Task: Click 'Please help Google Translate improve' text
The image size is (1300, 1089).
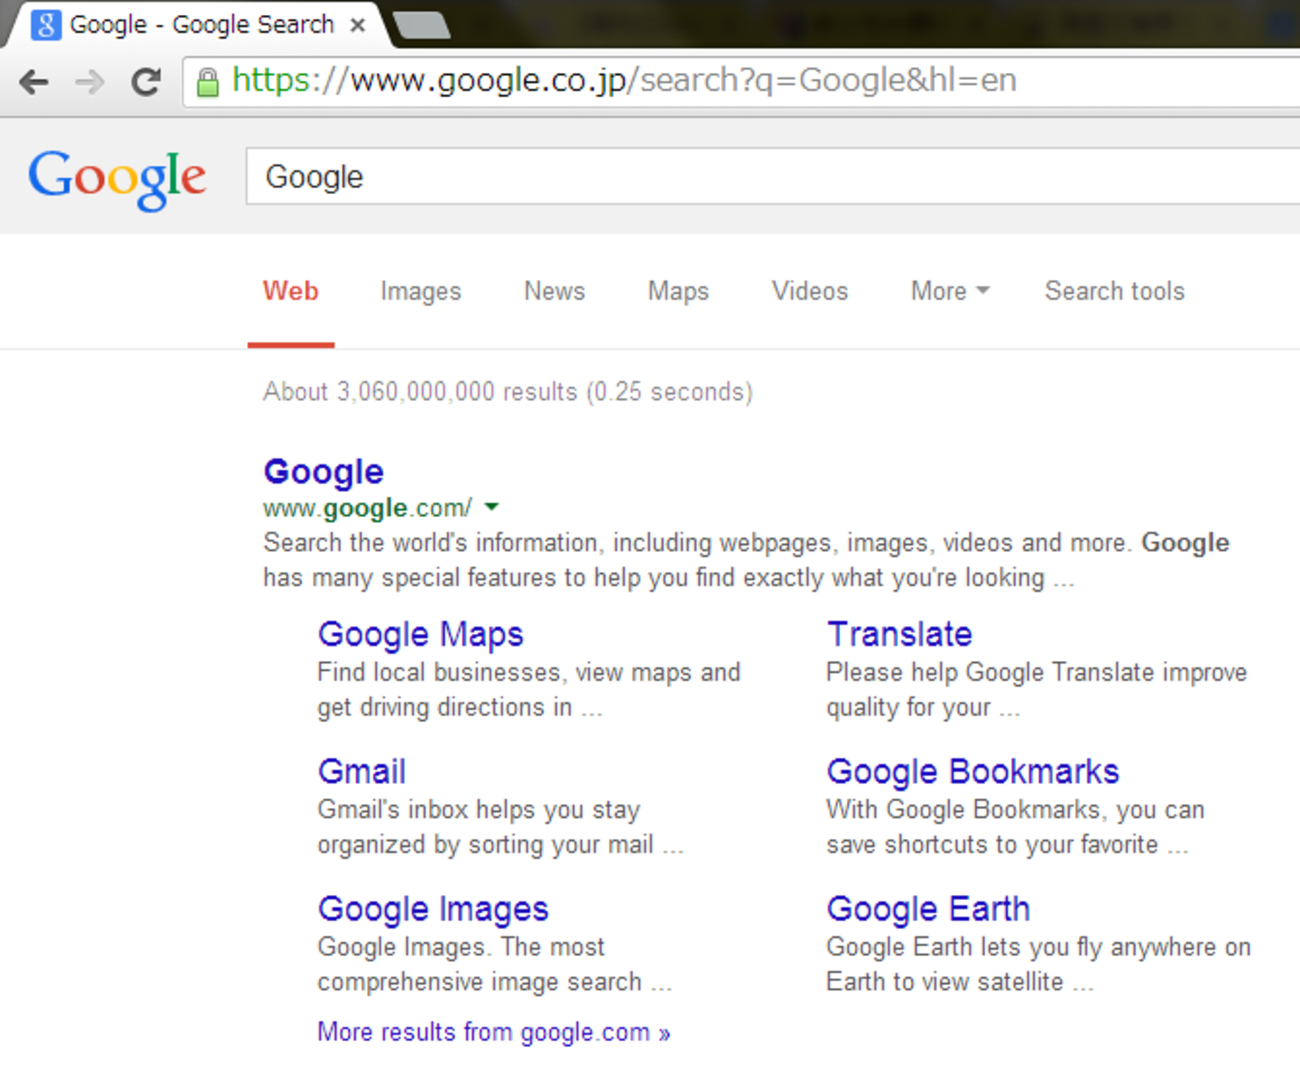Action: pyautogui.click(x=1037, y=673)
